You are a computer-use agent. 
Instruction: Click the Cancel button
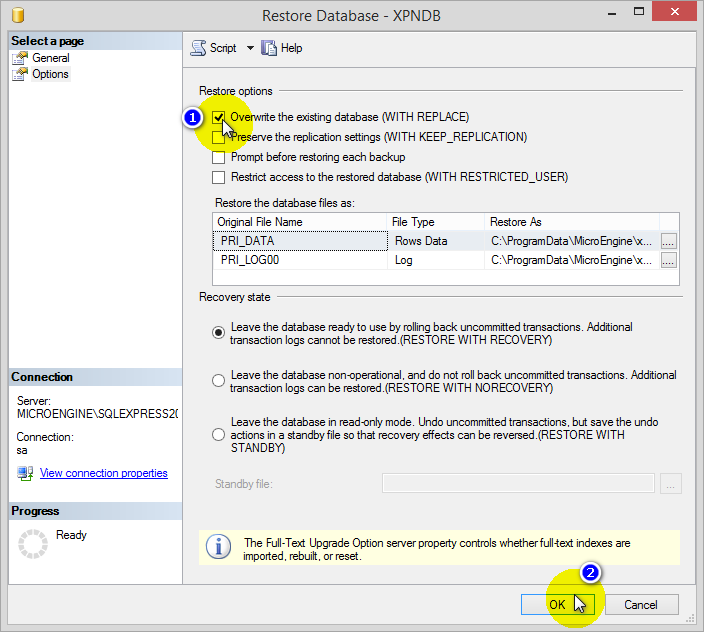click(x=640, y=605)
